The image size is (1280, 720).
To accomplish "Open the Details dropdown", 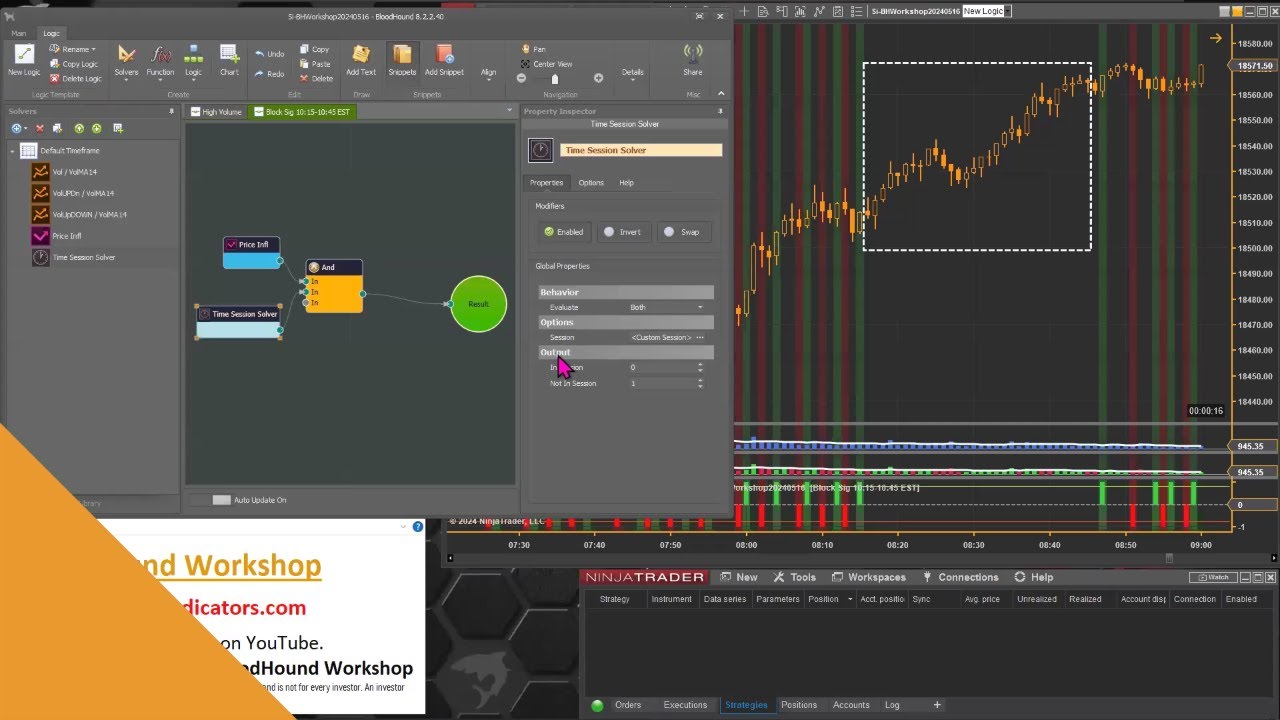I will pos(632,72).
